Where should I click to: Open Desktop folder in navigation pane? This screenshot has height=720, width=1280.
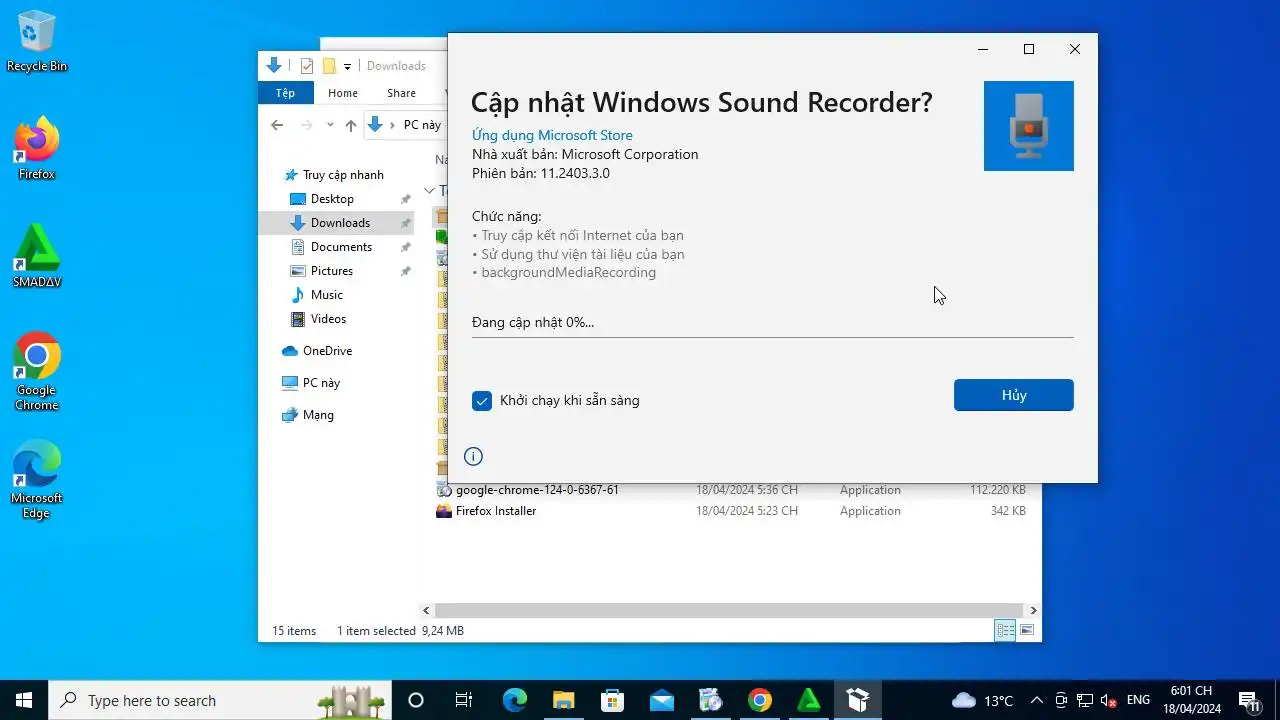coord(332,199)
